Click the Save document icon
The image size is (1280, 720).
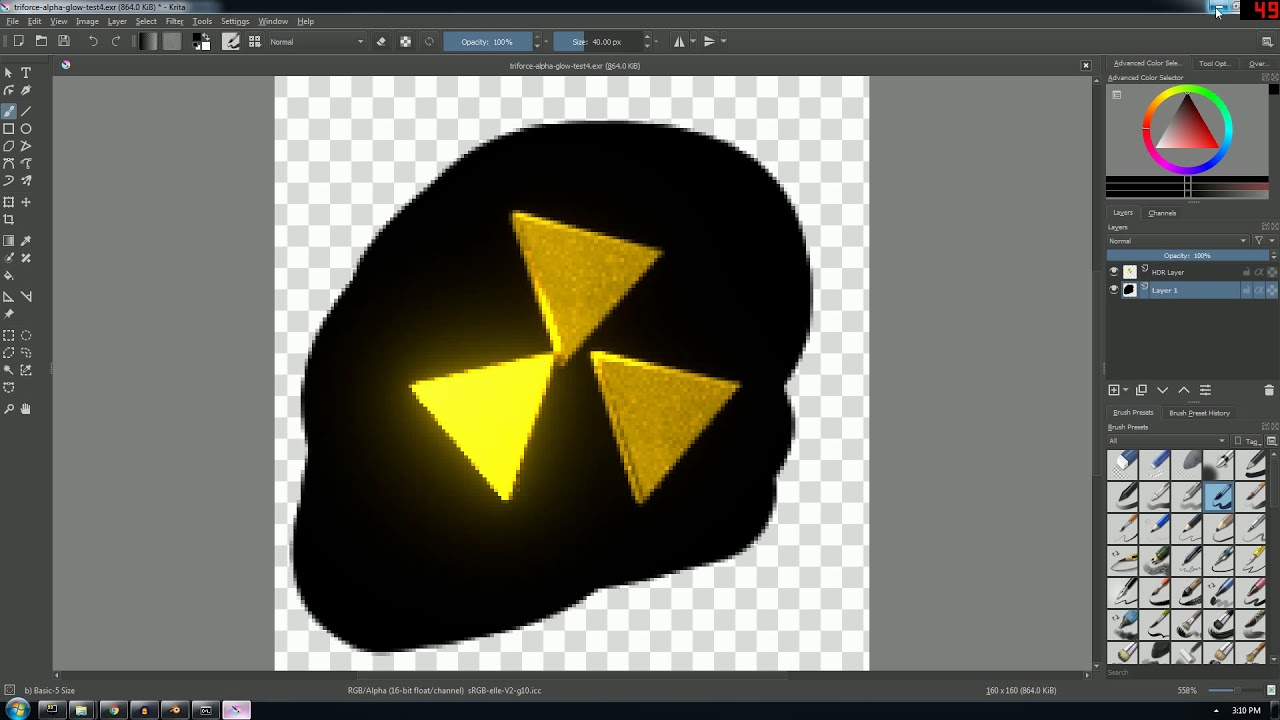64,41
